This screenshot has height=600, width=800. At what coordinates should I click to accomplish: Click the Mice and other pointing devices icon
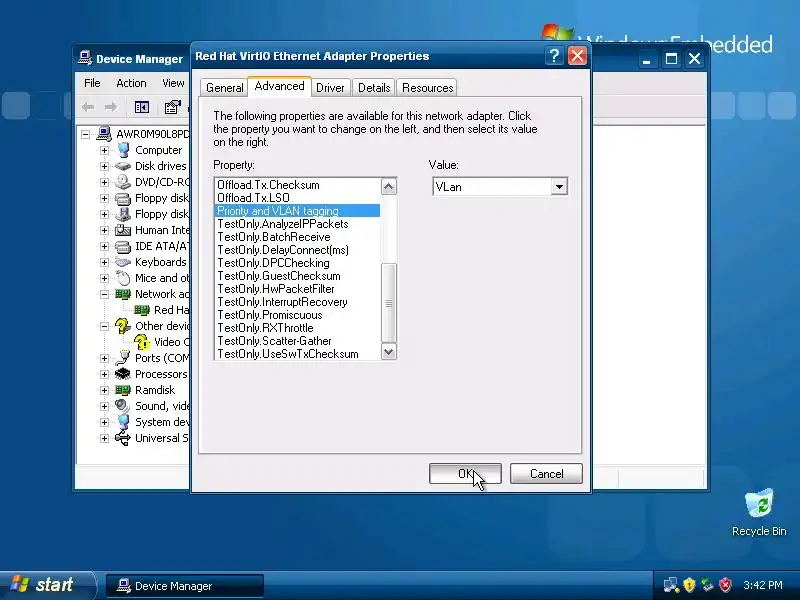coord(123,278)
